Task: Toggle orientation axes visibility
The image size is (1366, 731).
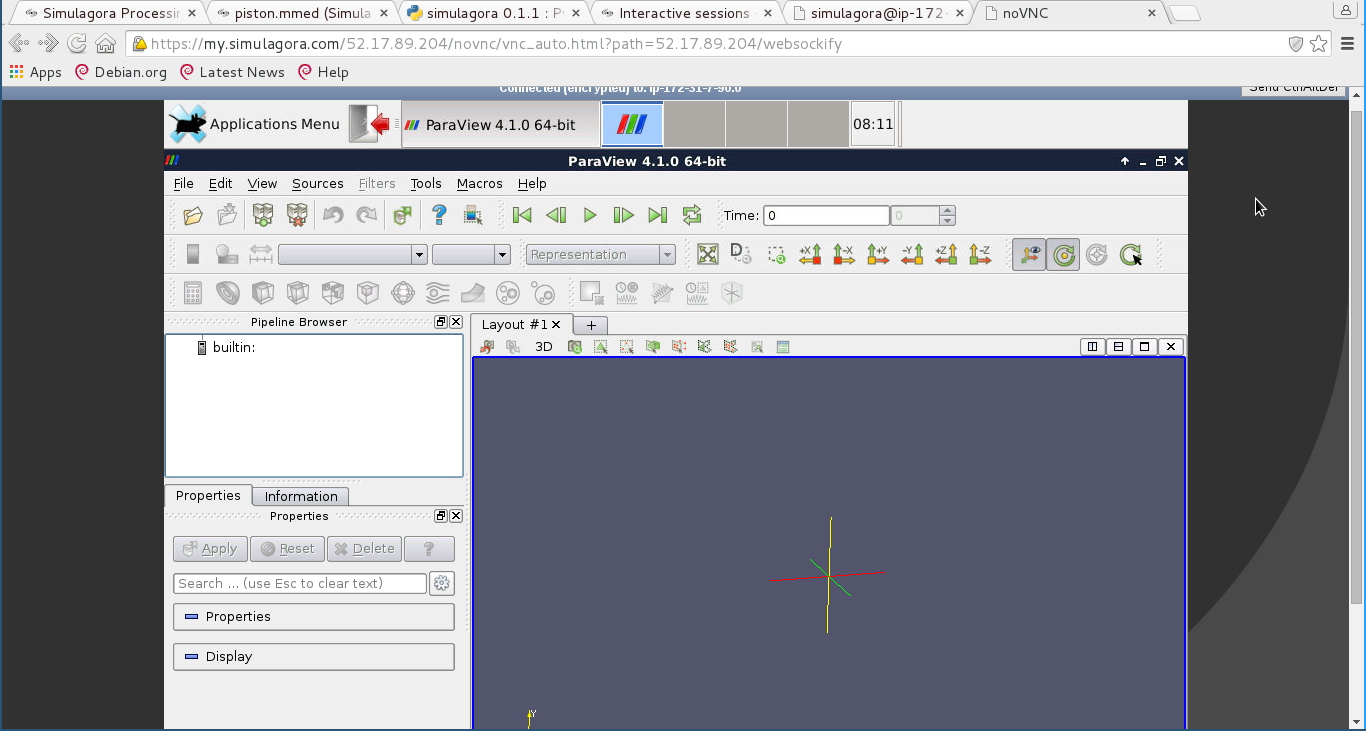Action: coord(1029,255)
